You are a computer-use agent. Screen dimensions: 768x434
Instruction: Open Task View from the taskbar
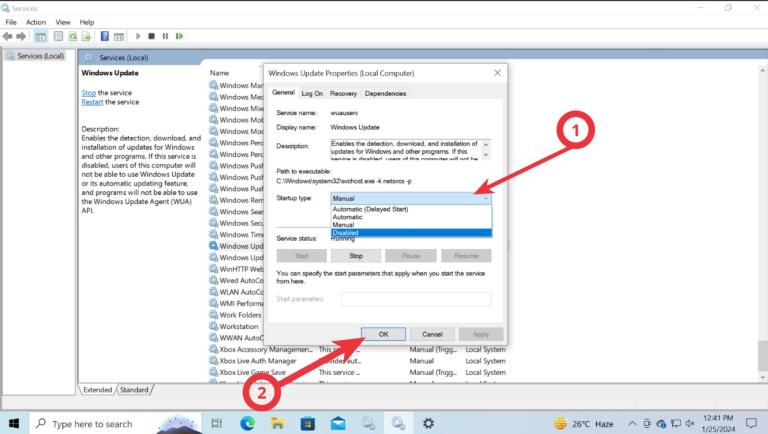tap(216, 423)
